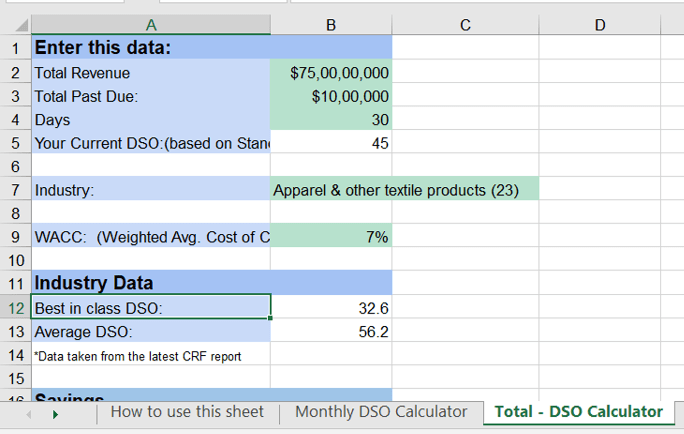The height and width of the screenshot is (434, 684).
Task: Select row 9 header
Action: (x=16, y=237)
